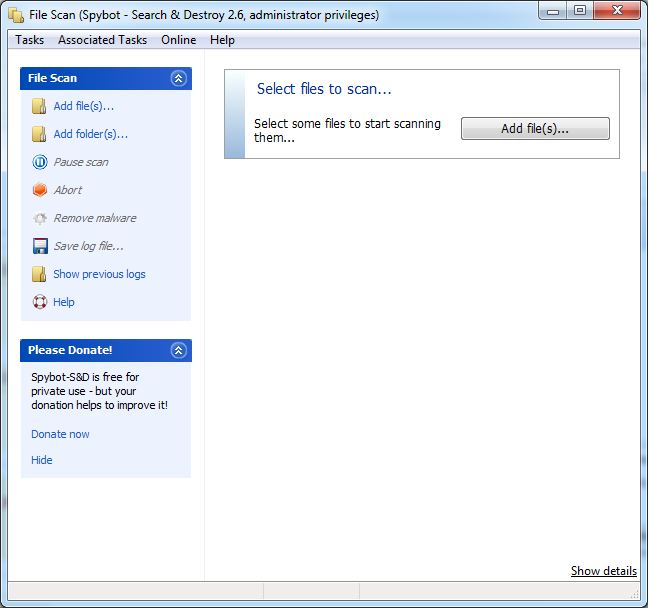Click the Spybot app icon in title bar
This screenshot has width=648, height=608.
(x=16, y=15)
